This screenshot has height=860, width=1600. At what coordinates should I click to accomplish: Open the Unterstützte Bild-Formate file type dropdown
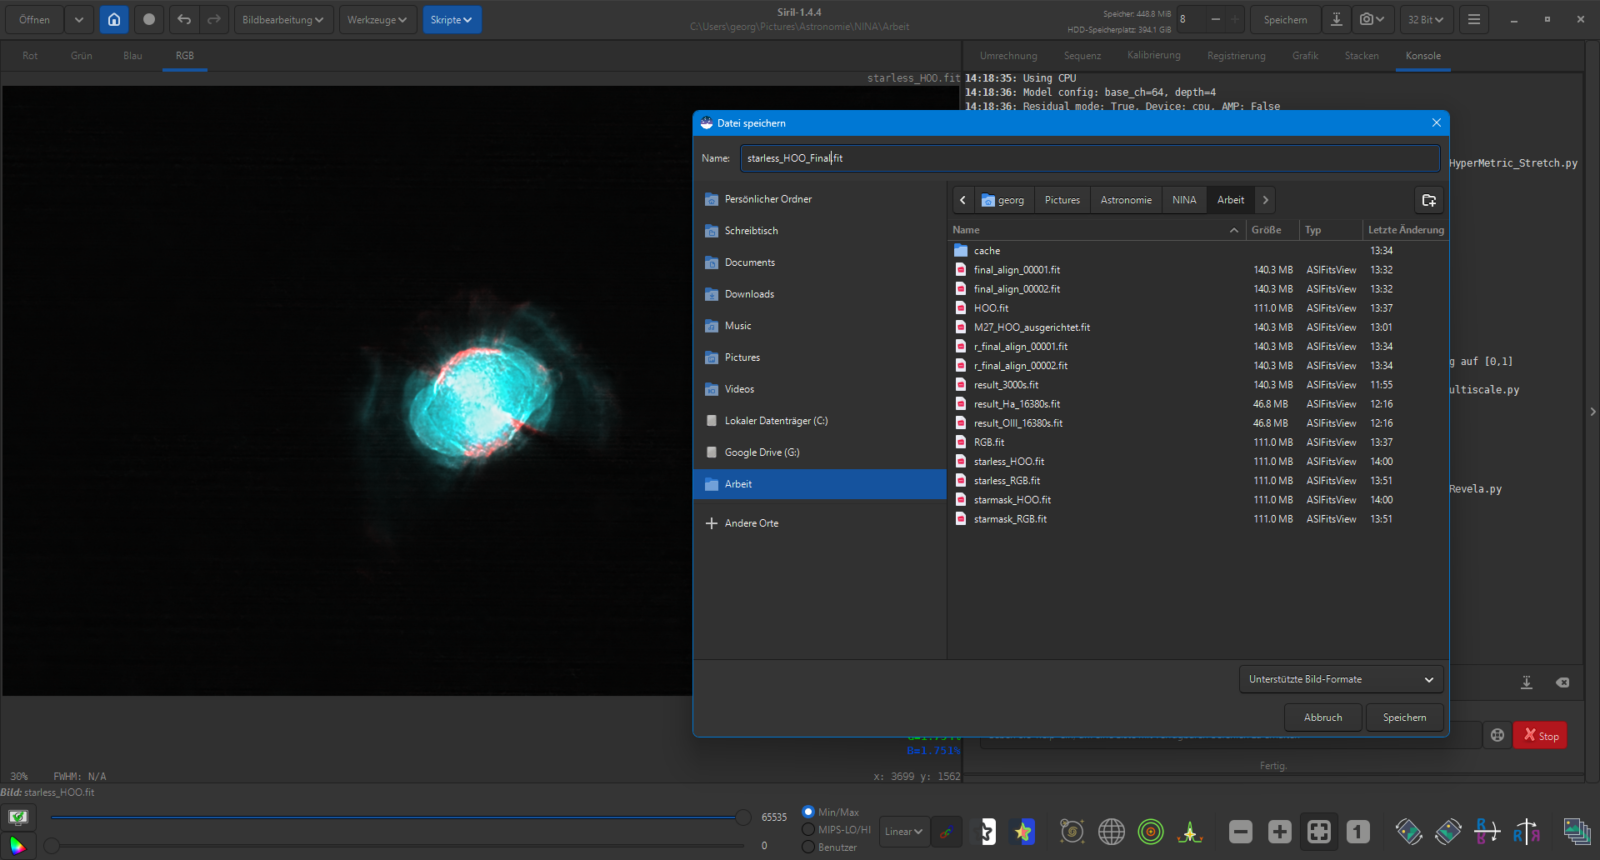click(x=1341, y=679)
